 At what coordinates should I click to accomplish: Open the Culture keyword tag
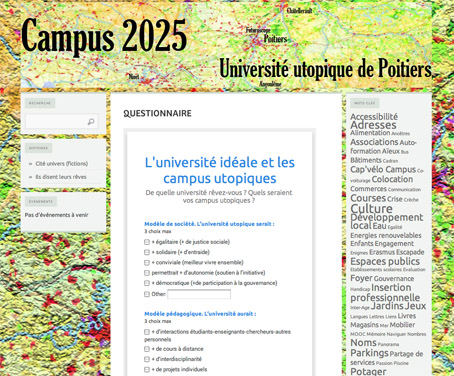pos(371,209)
